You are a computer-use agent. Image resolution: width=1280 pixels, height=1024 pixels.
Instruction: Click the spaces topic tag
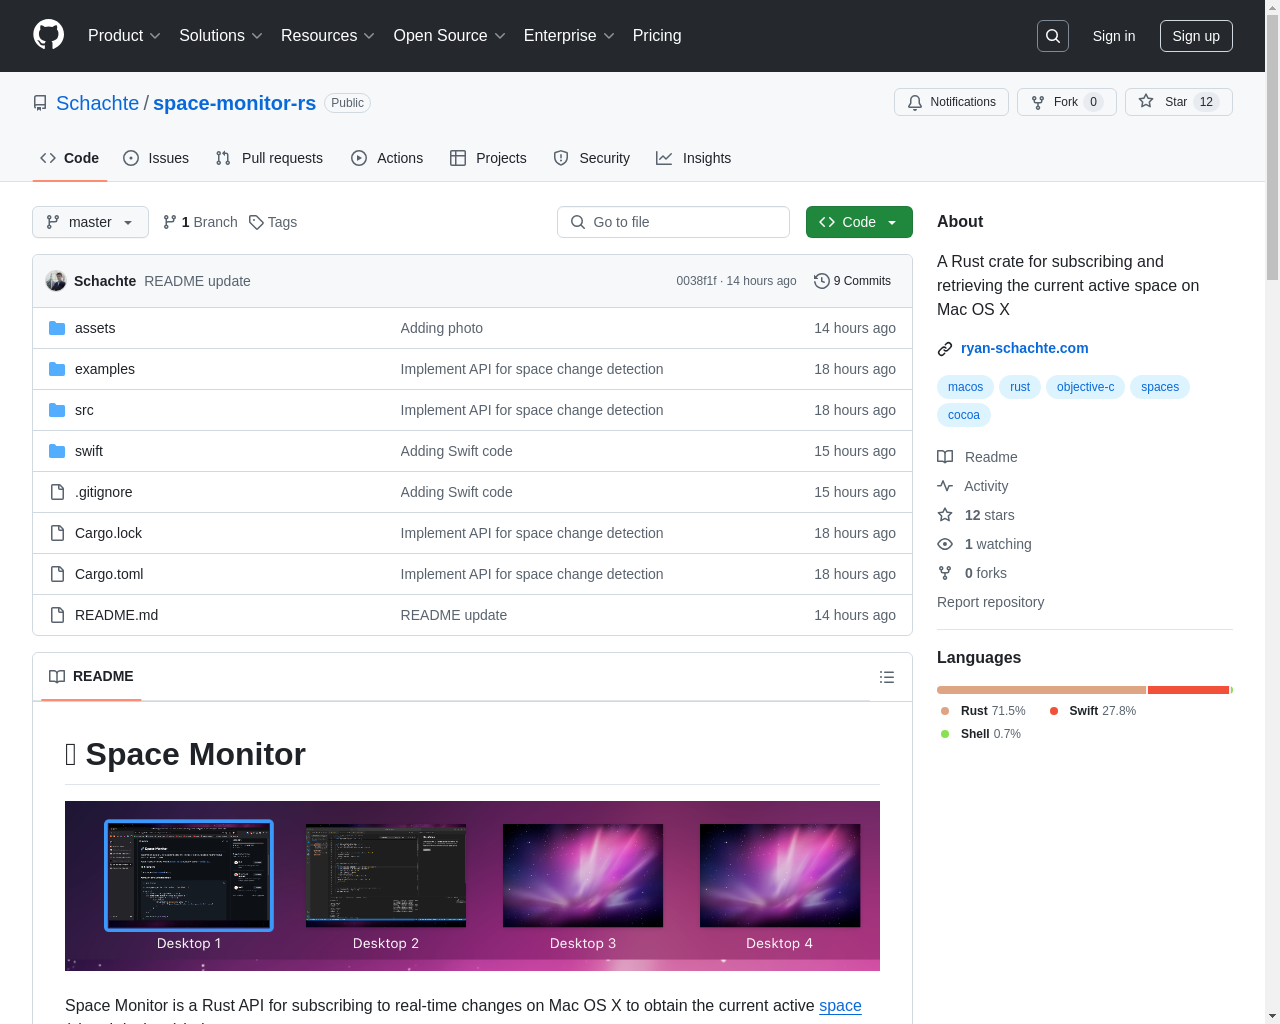point(1160,387)
